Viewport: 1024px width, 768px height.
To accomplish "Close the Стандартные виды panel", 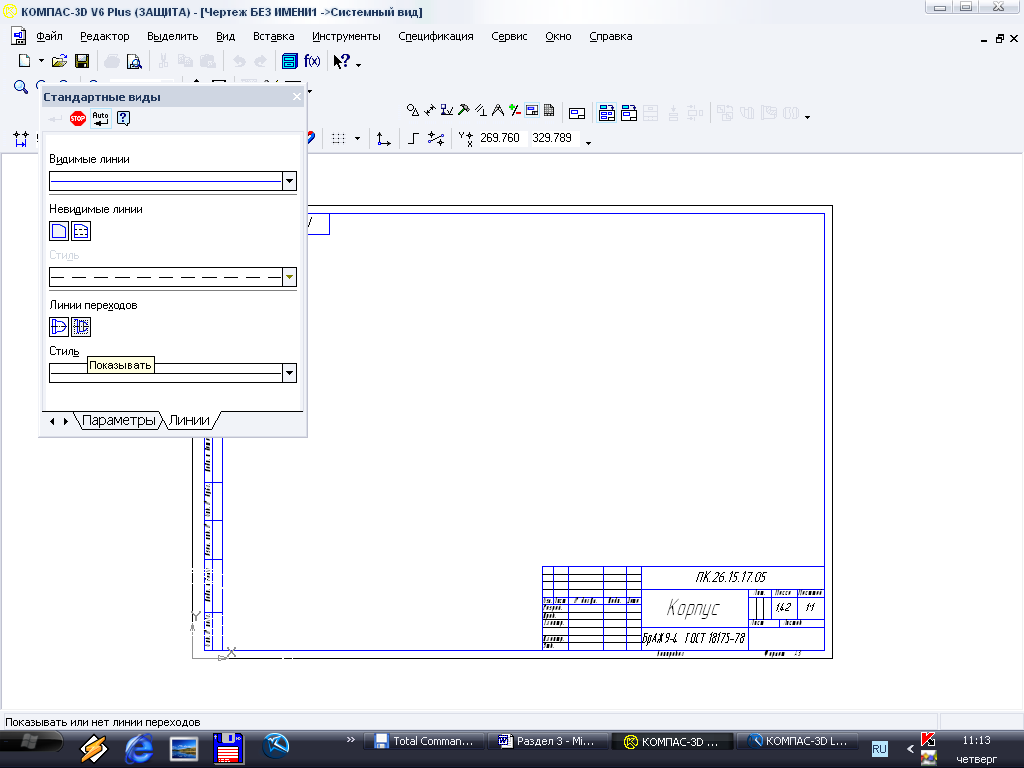I will [297, 97].
